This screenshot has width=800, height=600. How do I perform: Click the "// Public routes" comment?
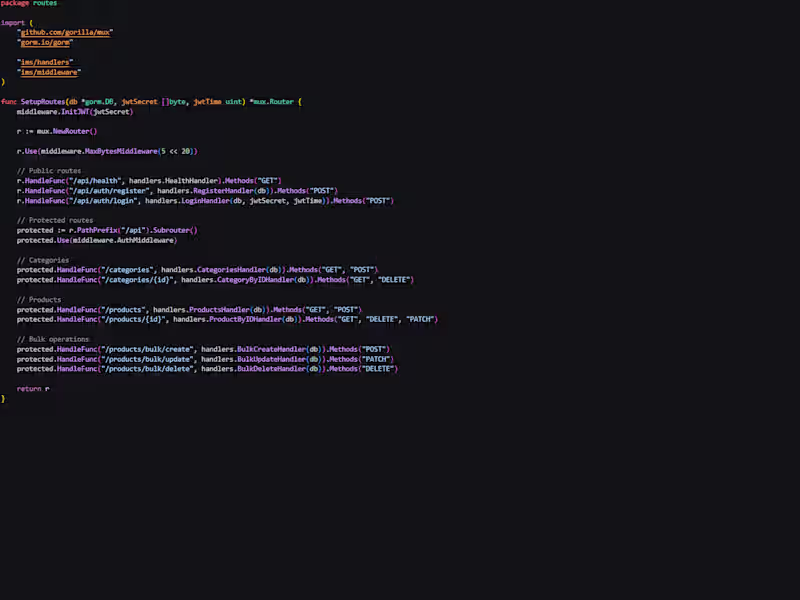[49, 170]
